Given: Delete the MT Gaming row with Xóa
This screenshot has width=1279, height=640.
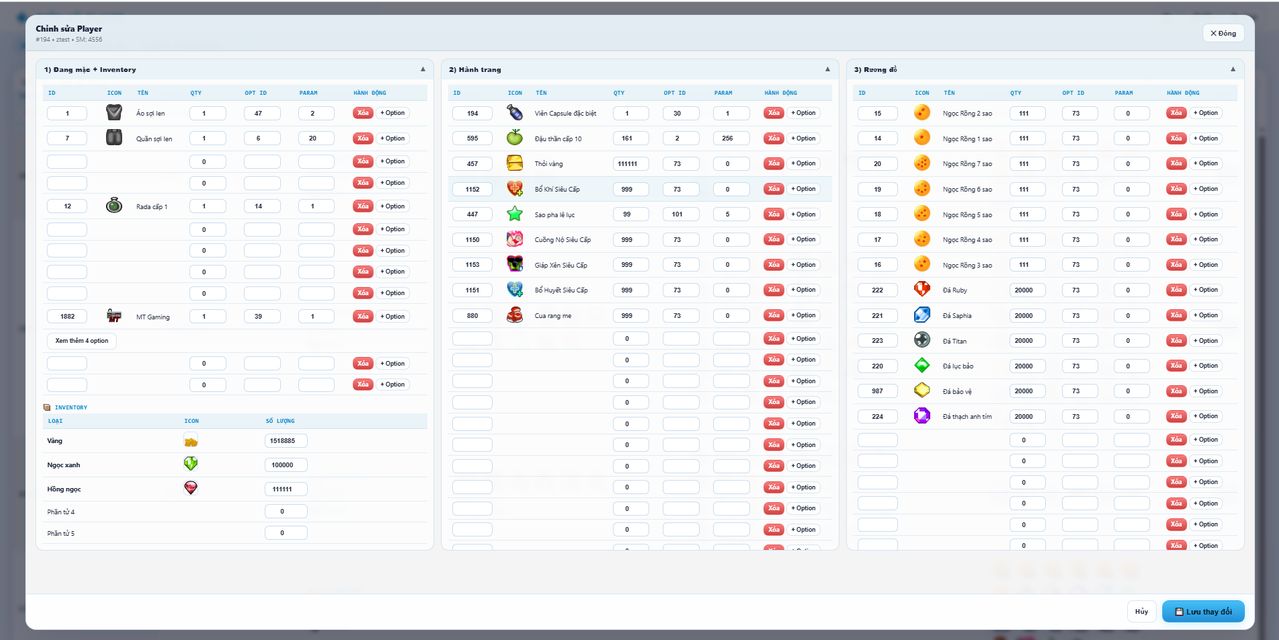Looking at the screenshot, I should pos(363,316).
